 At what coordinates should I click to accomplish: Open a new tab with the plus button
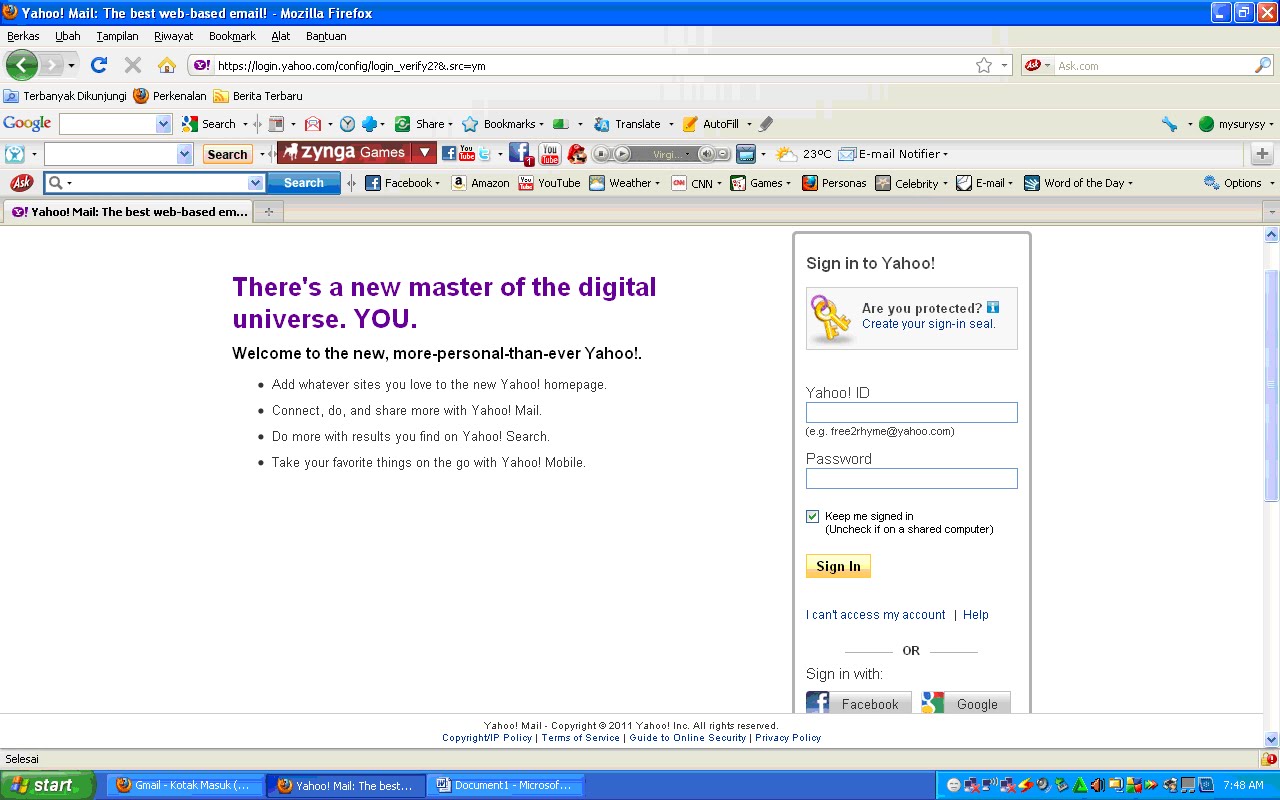point(269,212)
